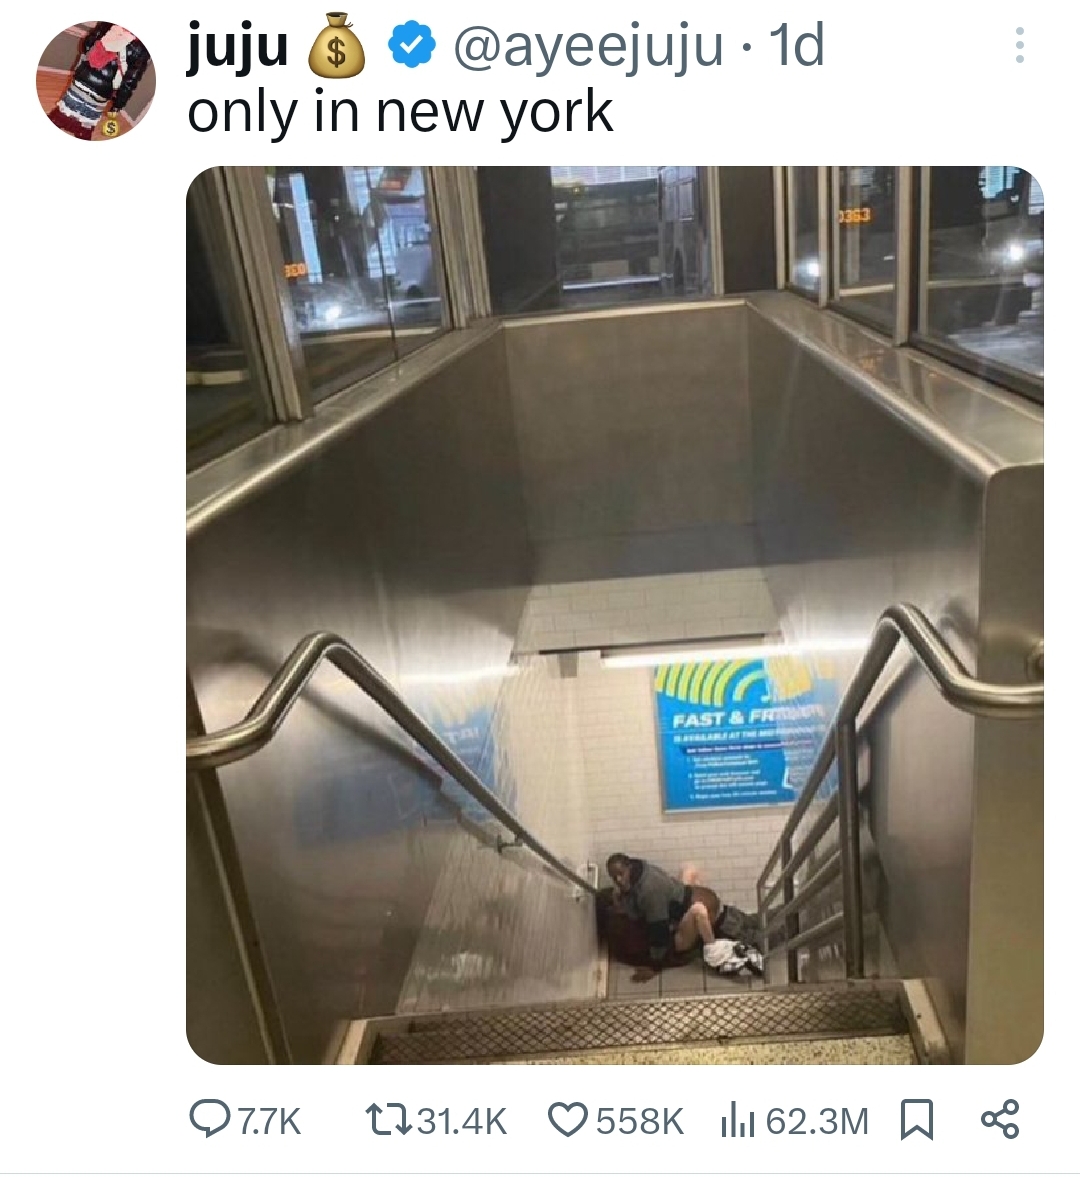Like the post with the heart icon
1080x1177 pixels.
pos(568,1120)
